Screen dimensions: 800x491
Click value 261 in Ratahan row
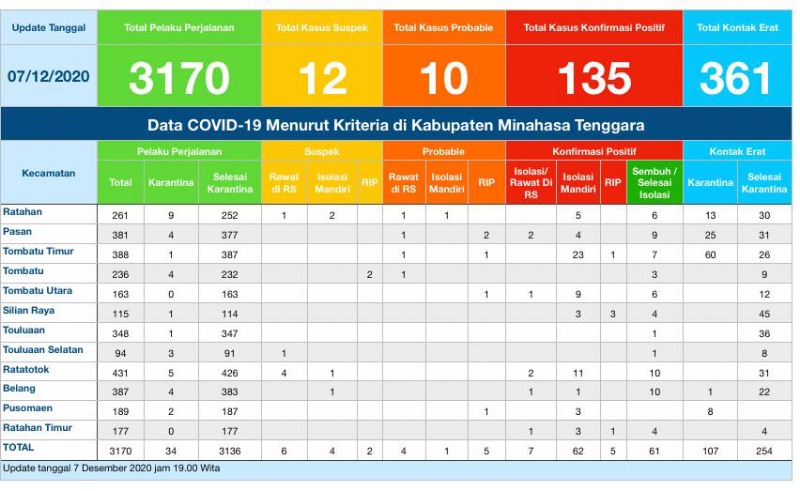pos(120,215)
